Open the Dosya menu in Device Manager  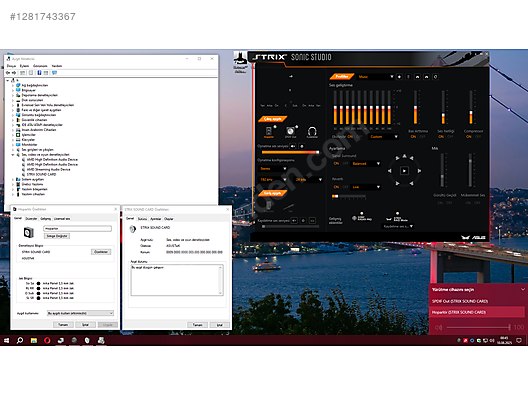(11, 66)
